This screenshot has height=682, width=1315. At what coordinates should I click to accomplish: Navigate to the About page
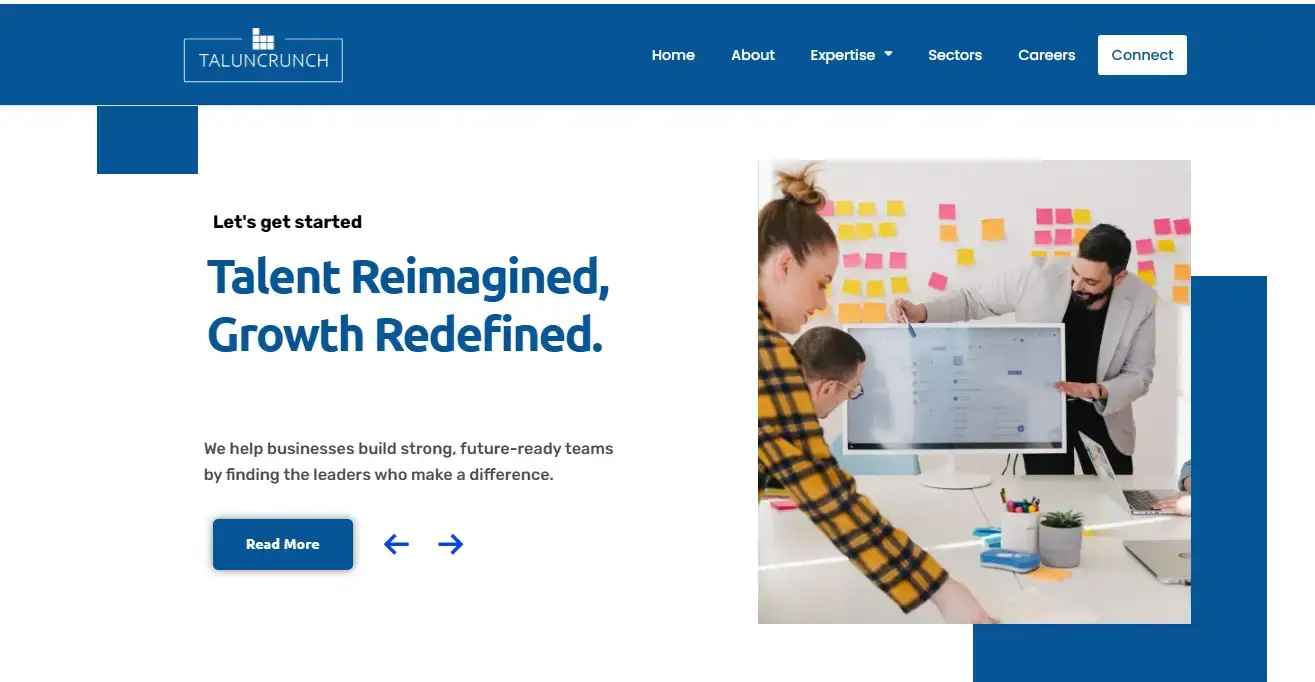752,55
